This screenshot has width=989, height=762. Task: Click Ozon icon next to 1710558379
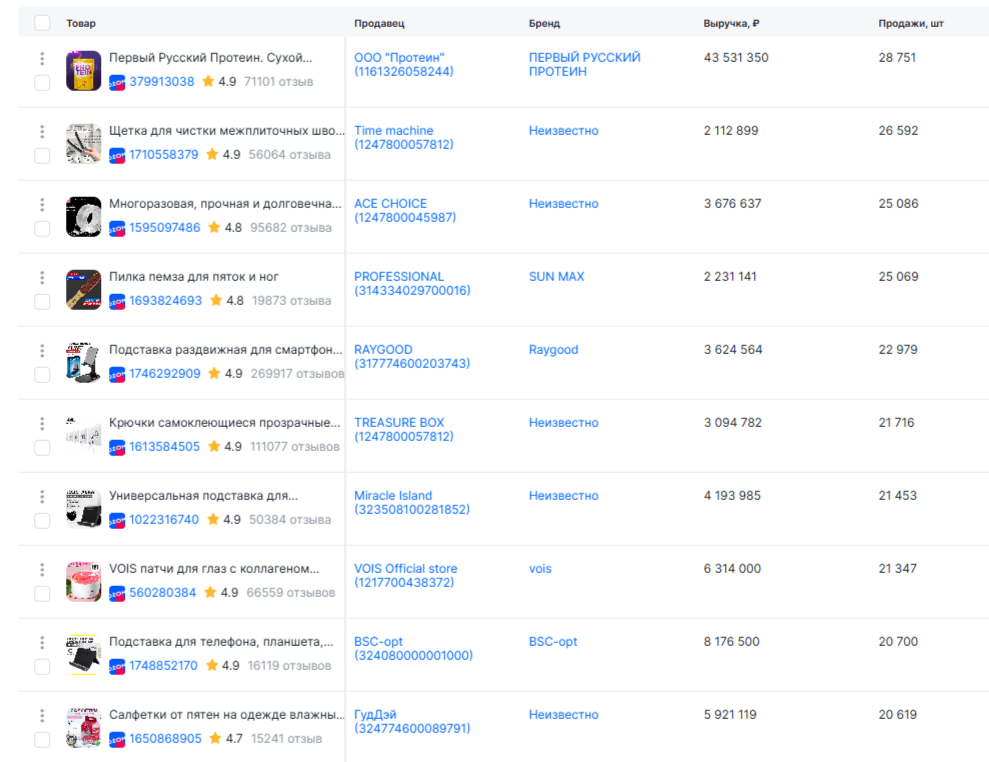click(x=117, y=155)
